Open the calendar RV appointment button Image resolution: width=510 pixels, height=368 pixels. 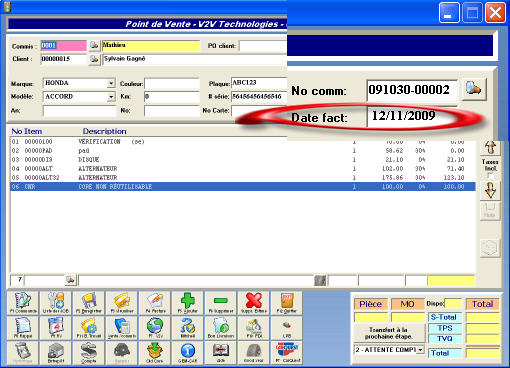(x=56, y=328)
